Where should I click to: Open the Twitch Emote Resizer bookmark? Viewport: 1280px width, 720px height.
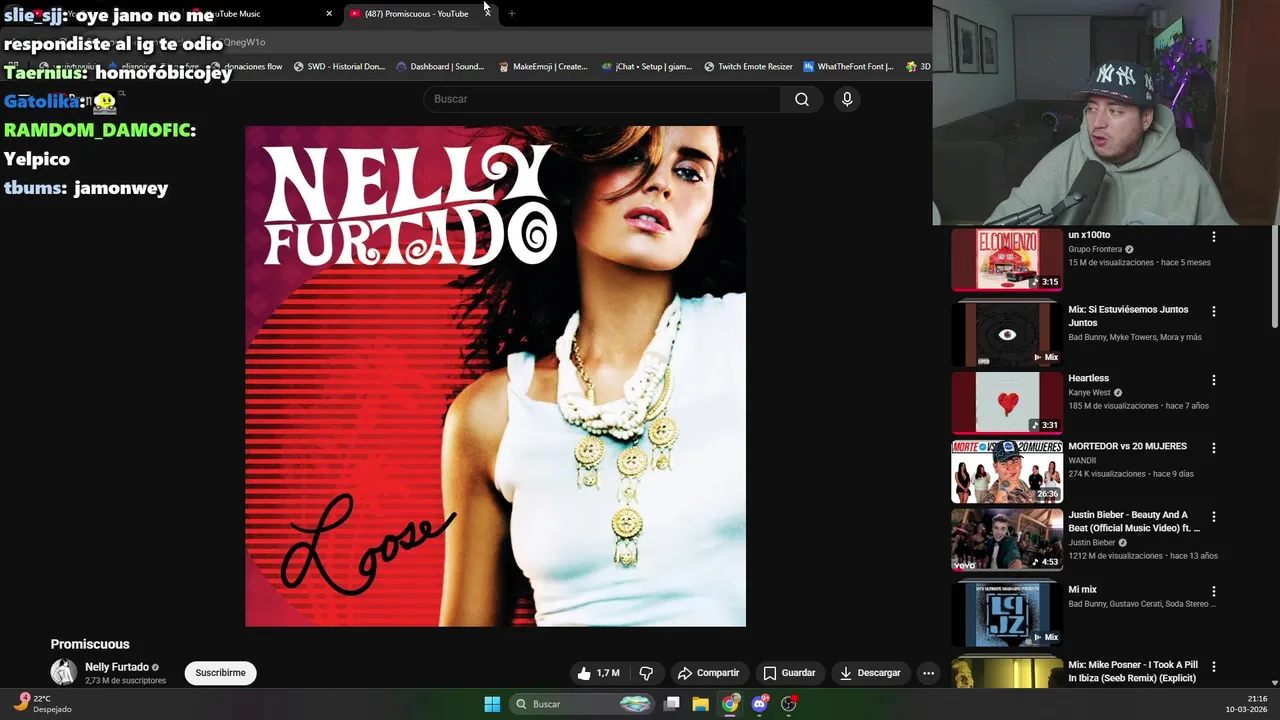[x=748, y=66]
